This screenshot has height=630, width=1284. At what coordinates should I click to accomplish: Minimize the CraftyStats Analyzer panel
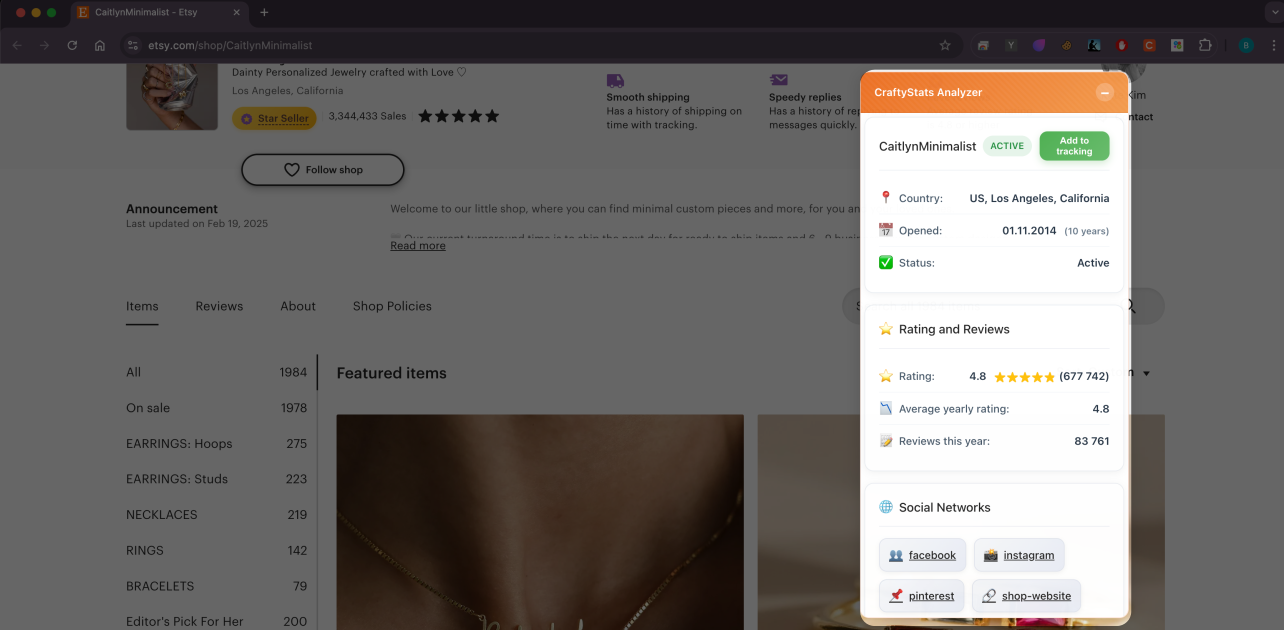pos(1104,92)
